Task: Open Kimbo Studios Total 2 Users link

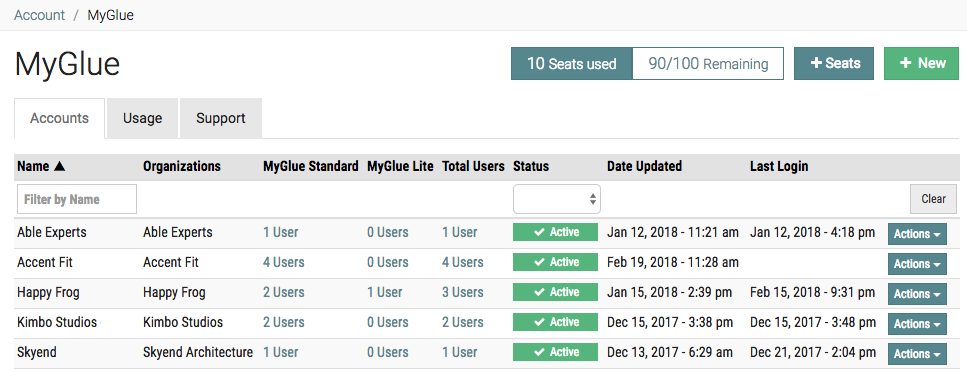Action: [x=463, y=322]
